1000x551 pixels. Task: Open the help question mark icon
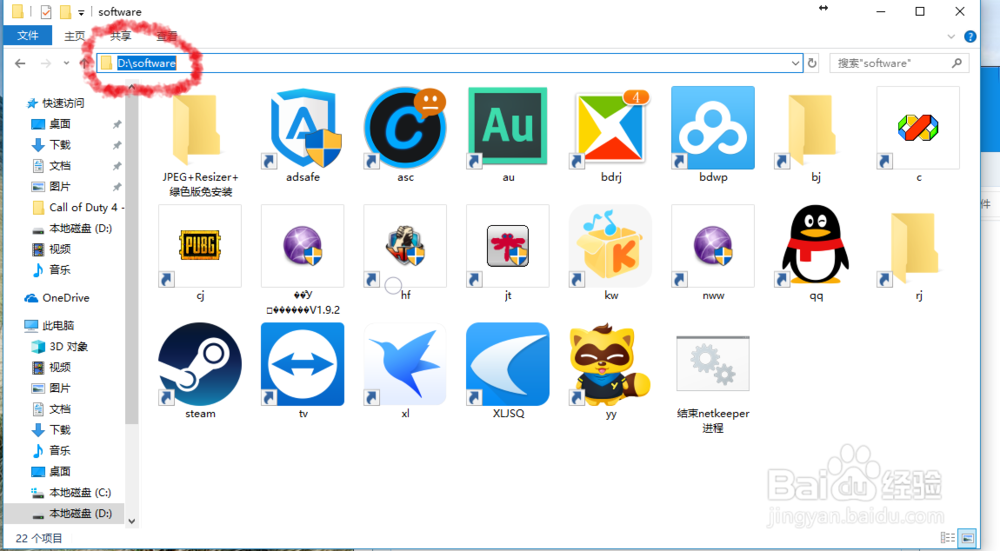pos(970,36)
